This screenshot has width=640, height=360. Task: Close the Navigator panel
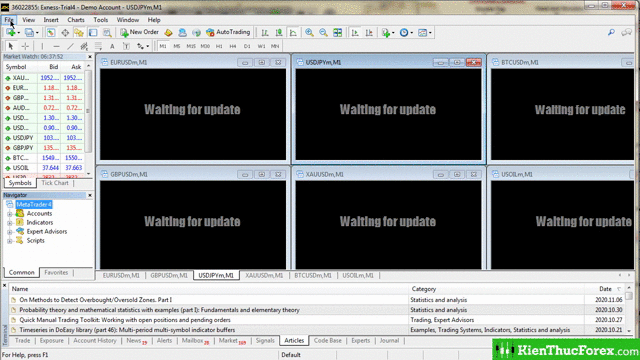90,196
